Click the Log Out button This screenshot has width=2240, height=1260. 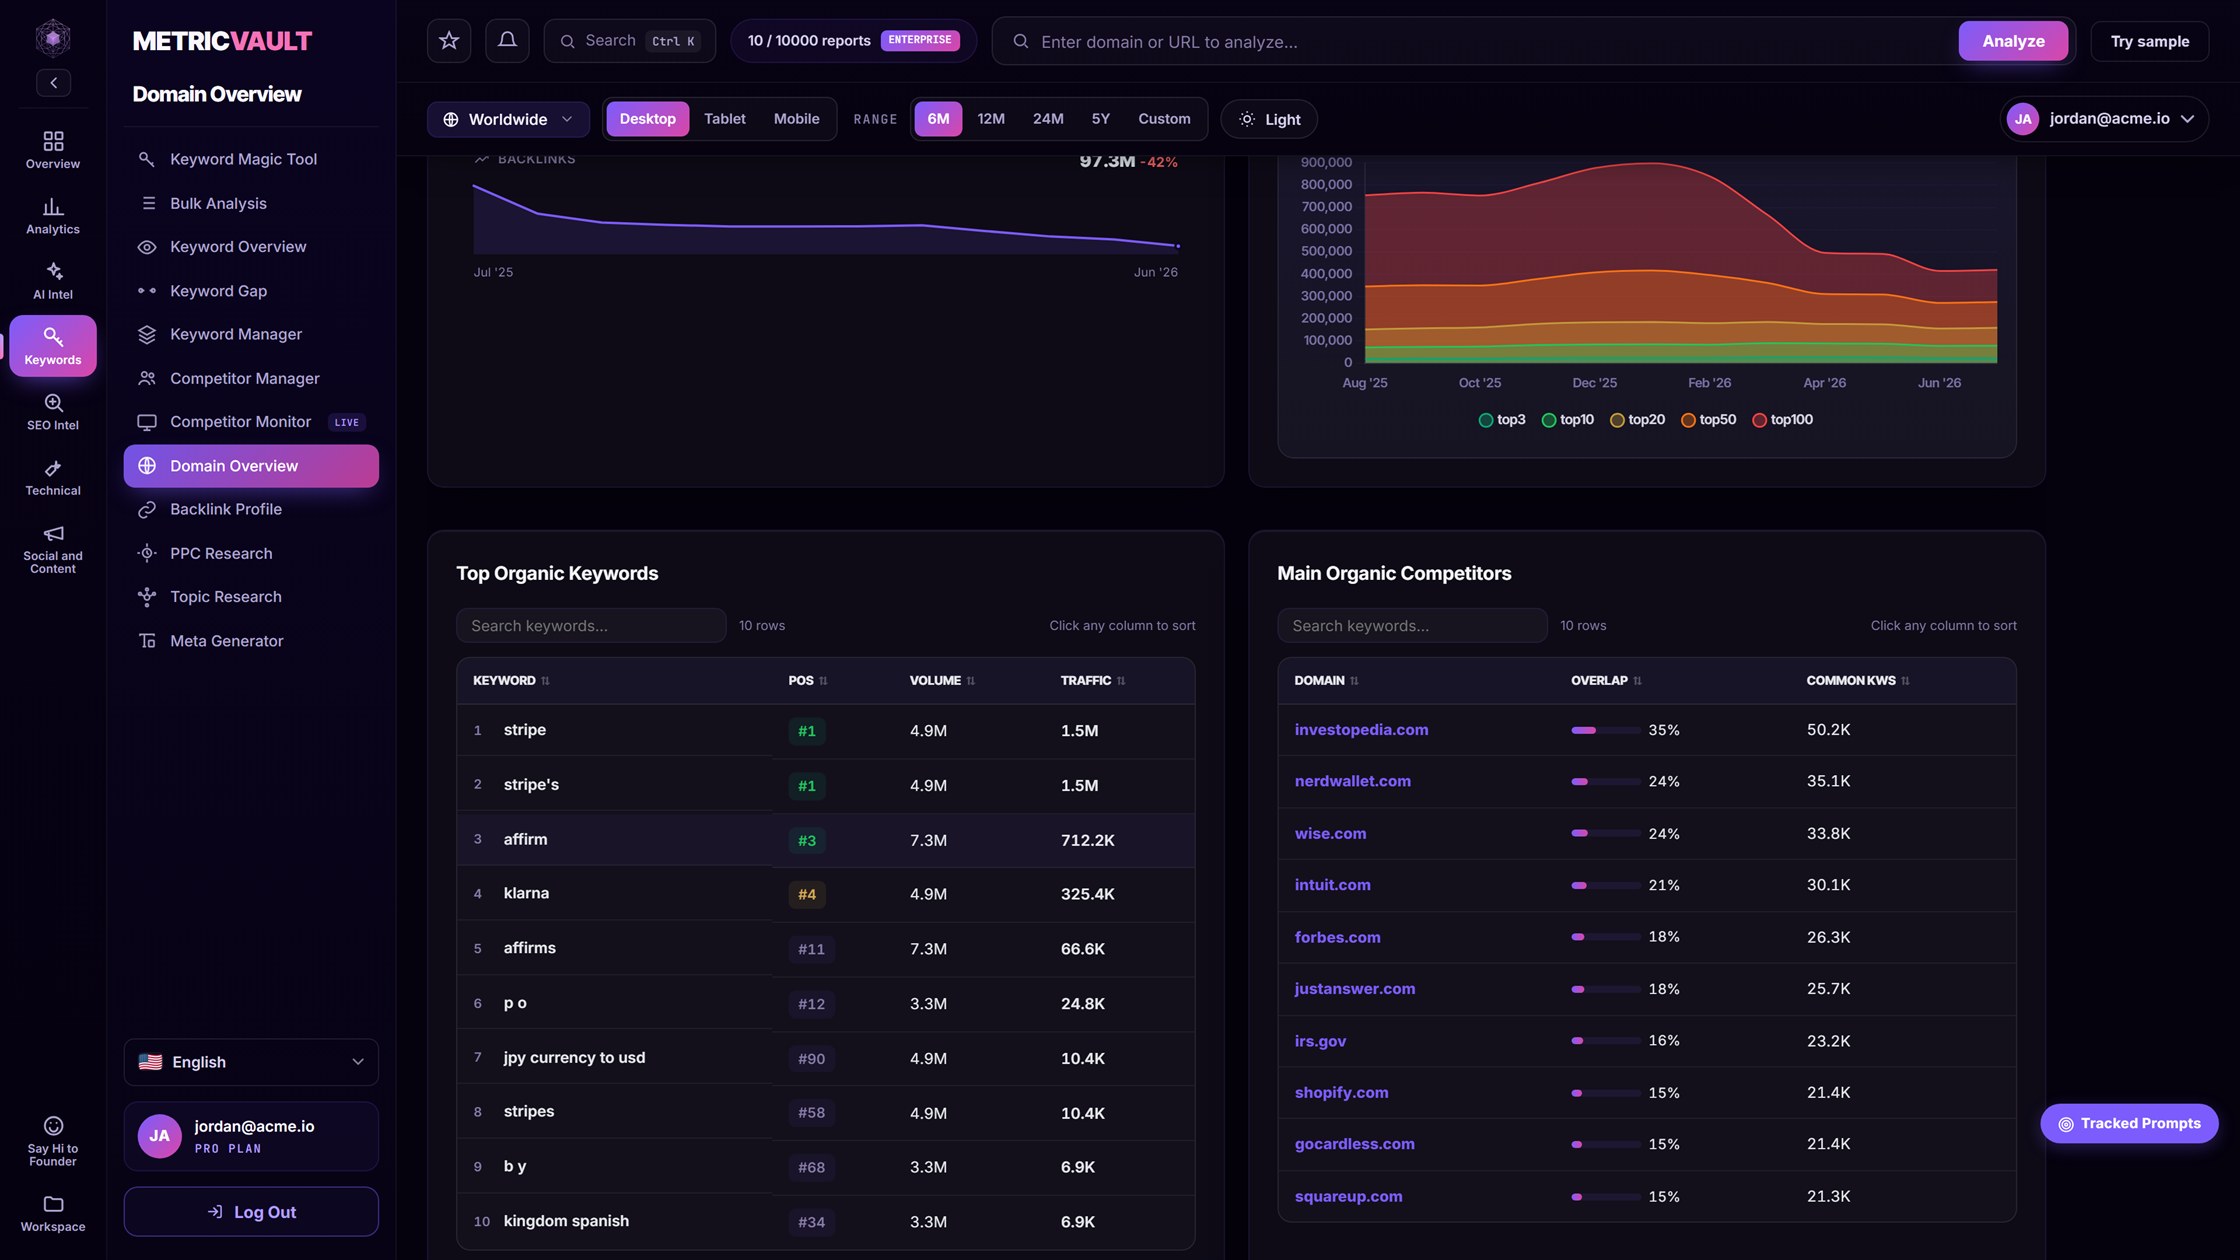(x=251, y=1212)
